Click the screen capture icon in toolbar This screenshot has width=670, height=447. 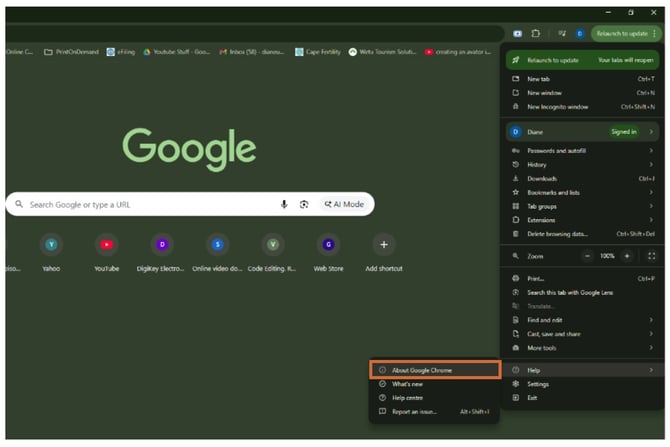click(x=517, y=33)
